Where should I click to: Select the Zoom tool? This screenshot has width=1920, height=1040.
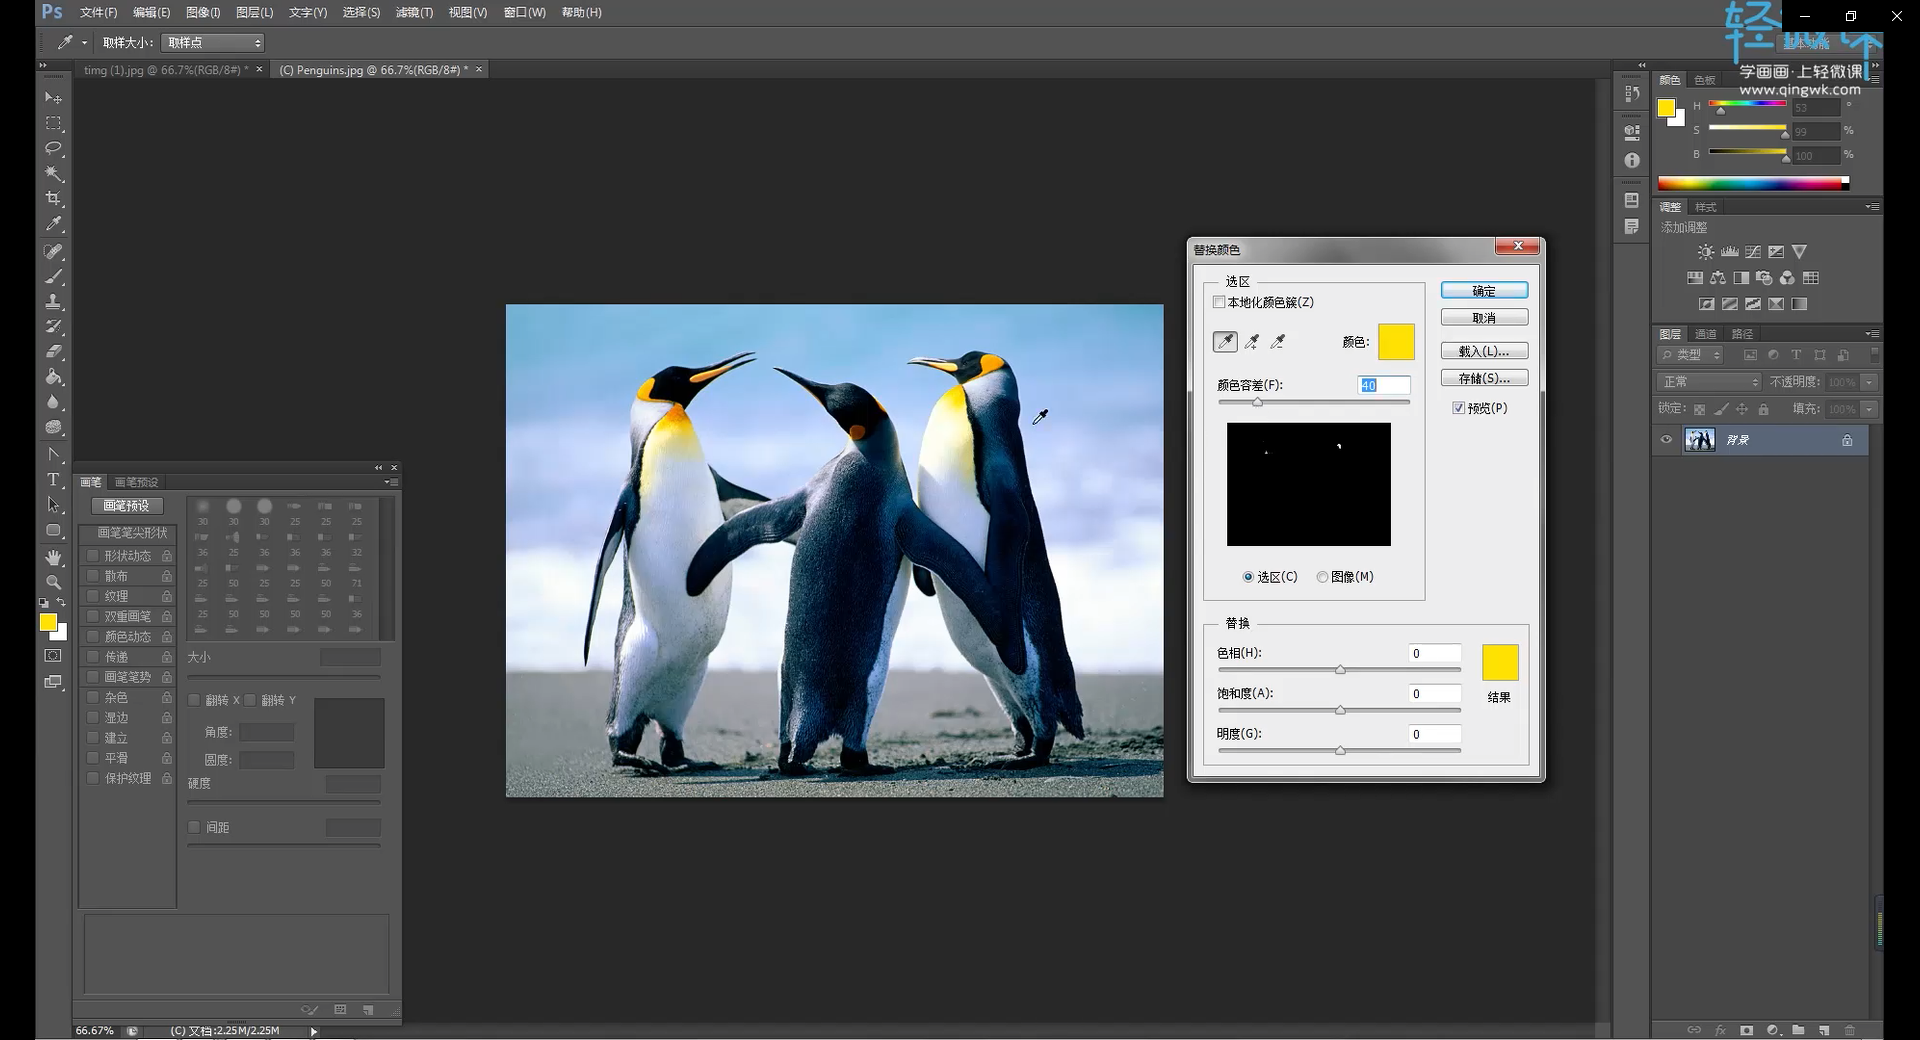(x=54, y=582)
